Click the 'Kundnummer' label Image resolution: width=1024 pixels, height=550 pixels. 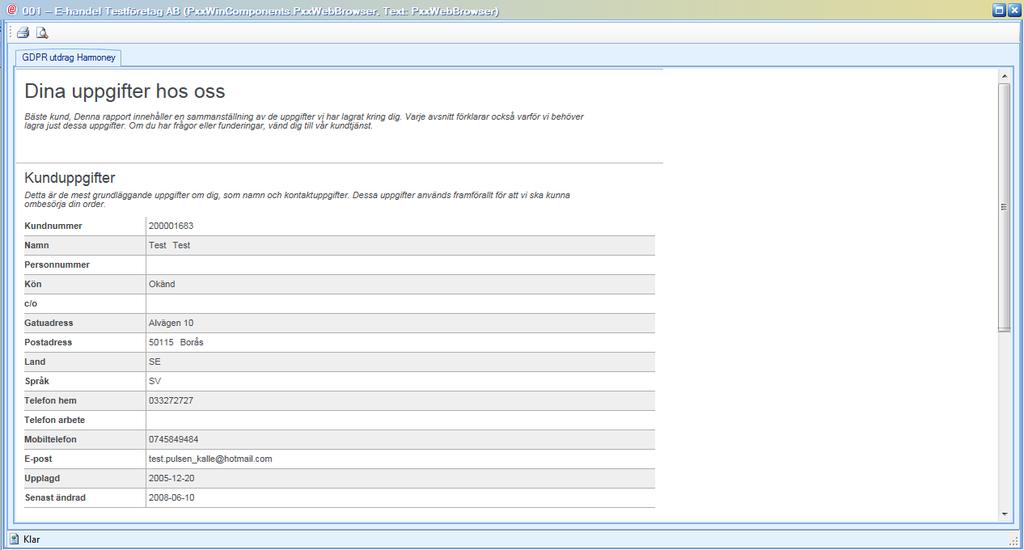pyautogui.click(x=54, y=226)
